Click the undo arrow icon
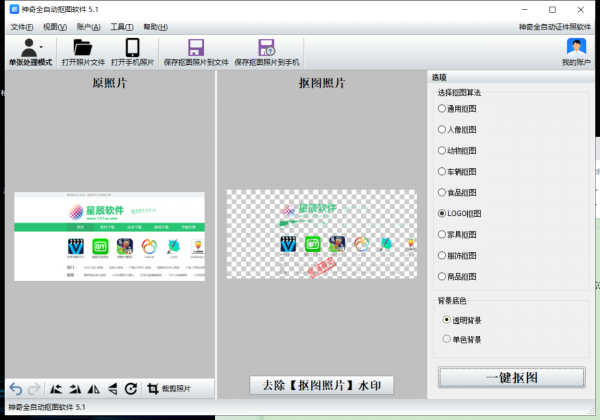 tap(16, 389)
